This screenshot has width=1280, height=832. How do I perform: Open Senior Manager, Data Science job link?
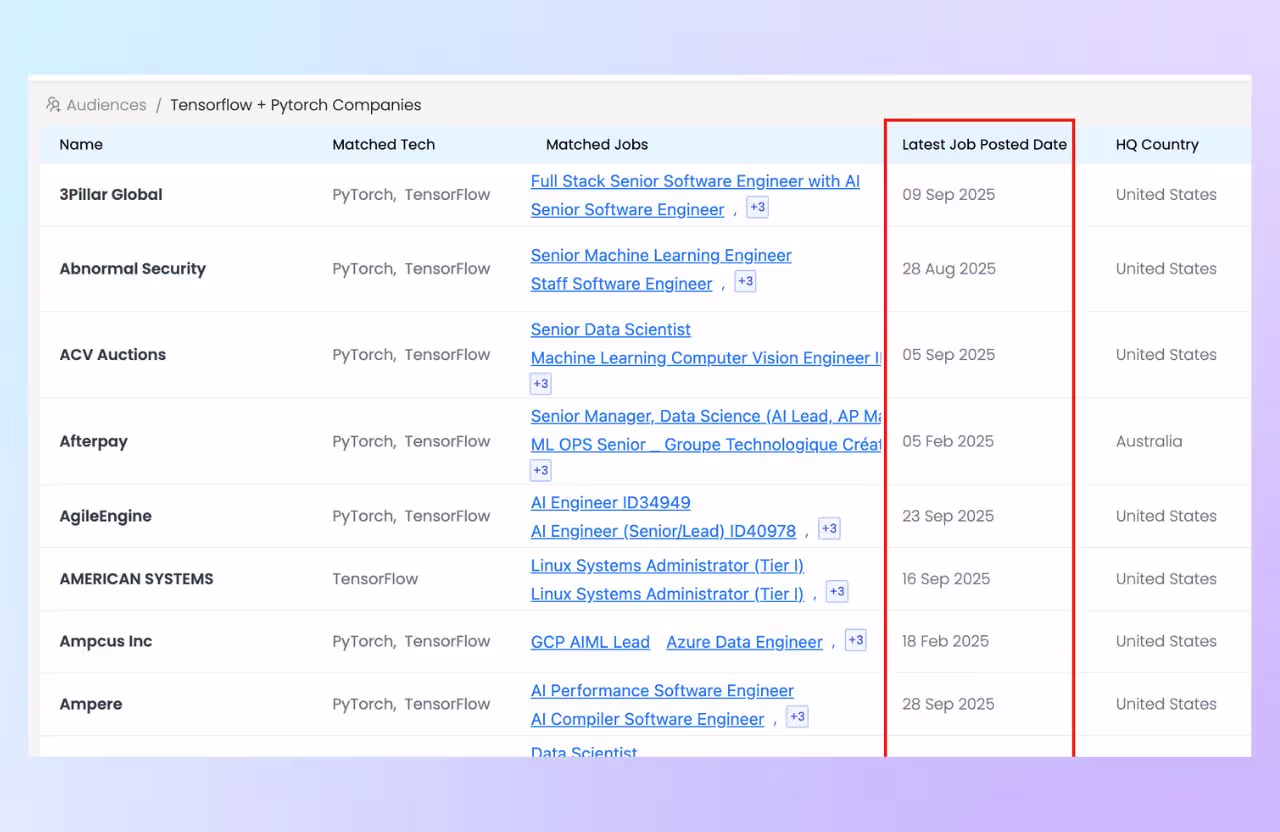click(706, 416)
